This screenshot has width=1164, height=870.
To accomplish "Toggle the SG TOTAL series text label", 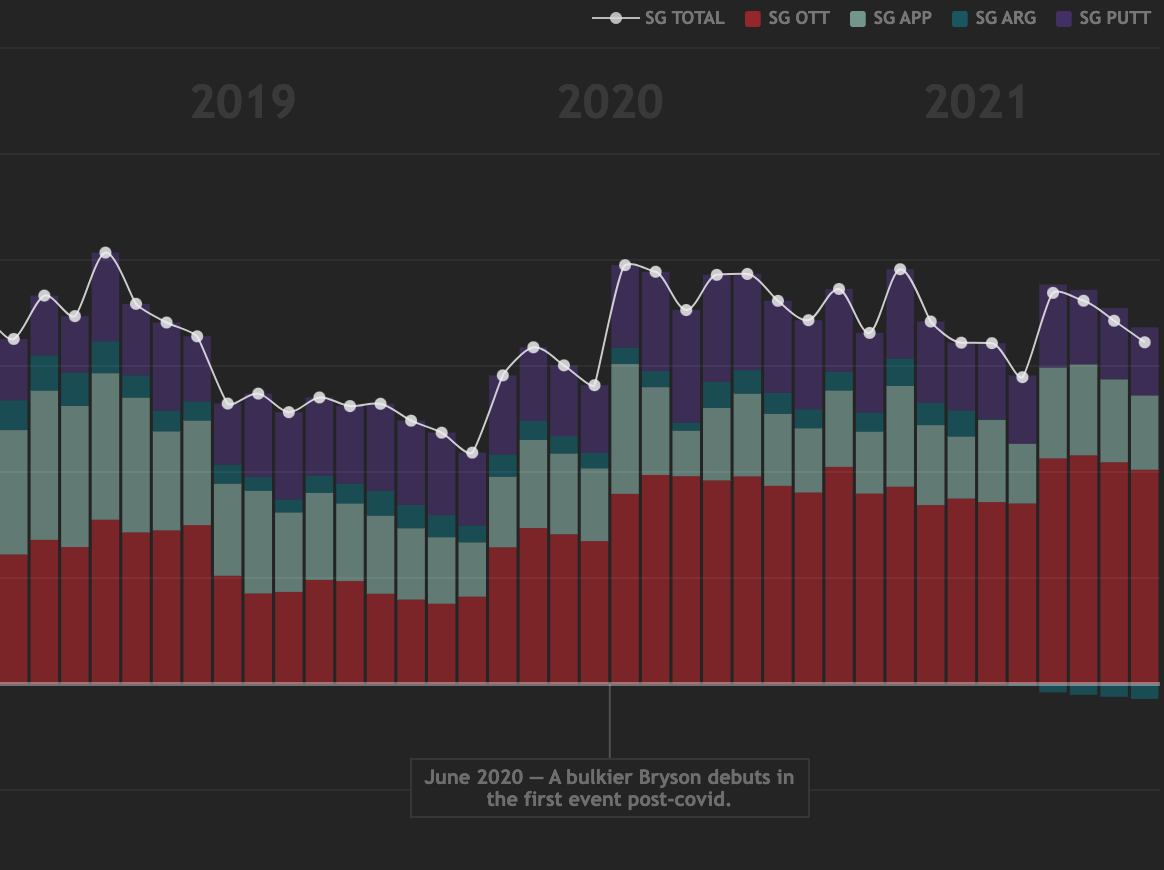I will [684, 18].
